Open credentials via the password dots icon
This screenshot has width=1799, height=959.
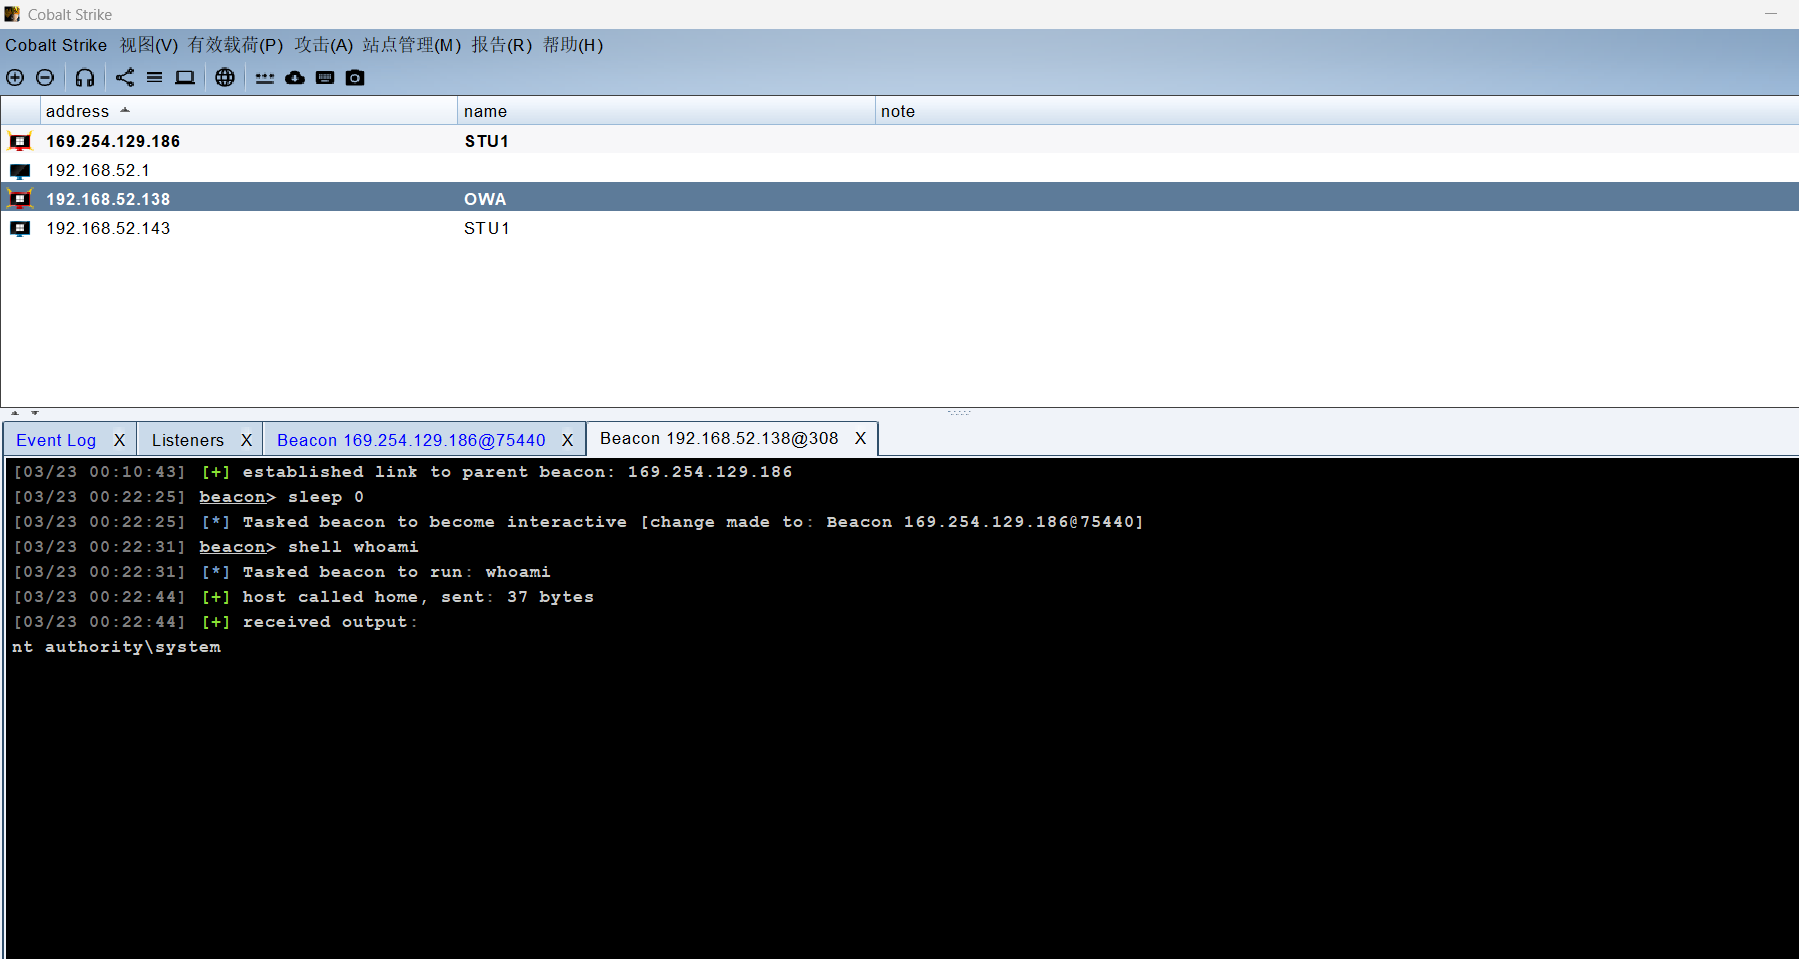[x=265, y=78]
